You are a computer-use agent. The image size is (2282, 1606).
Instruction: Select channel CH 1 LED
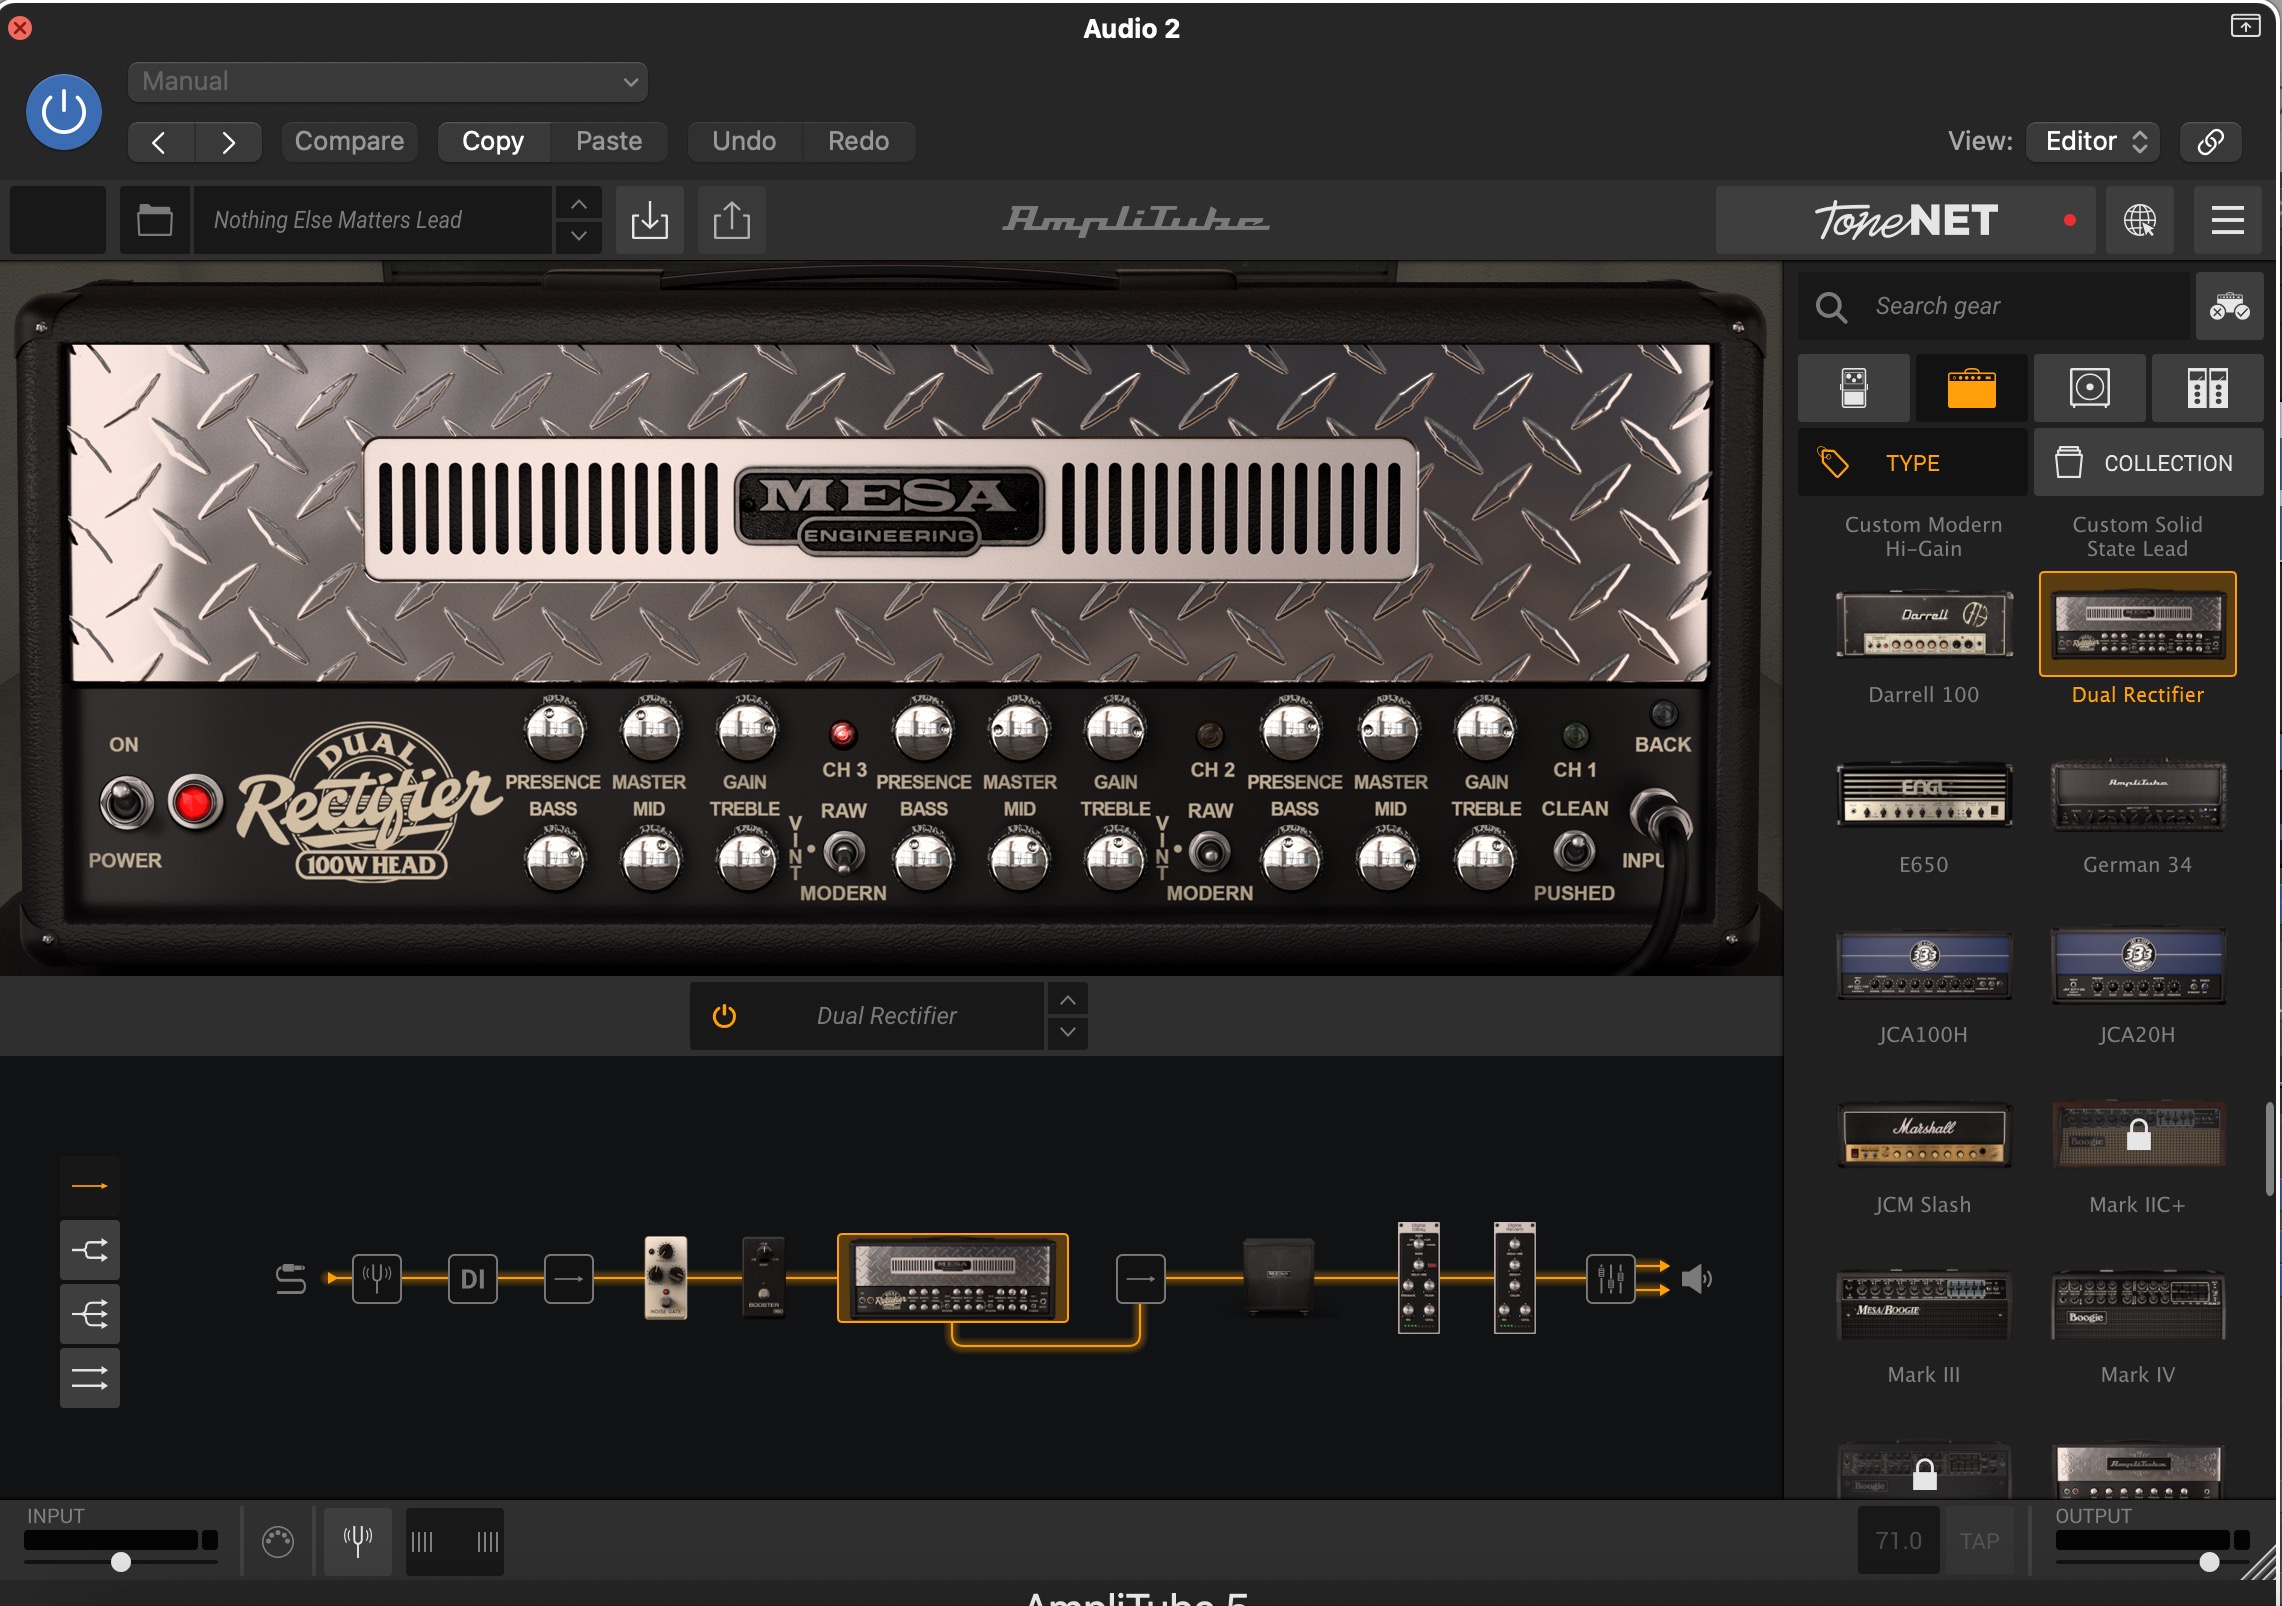(1575, 736)
